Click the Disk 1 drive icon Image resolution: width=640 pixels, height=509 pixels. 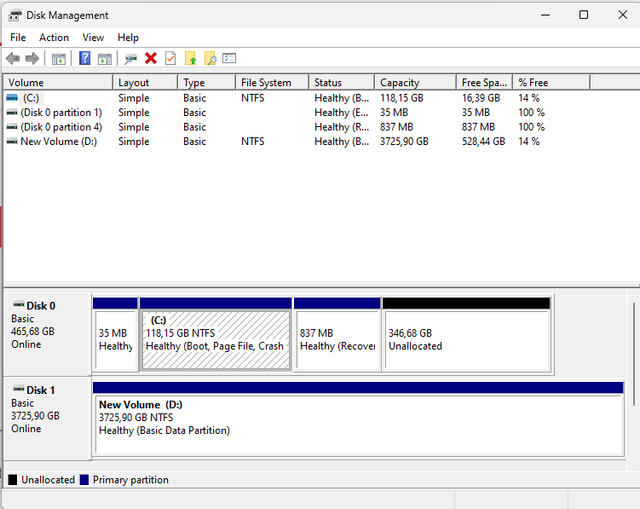[18, 389]
